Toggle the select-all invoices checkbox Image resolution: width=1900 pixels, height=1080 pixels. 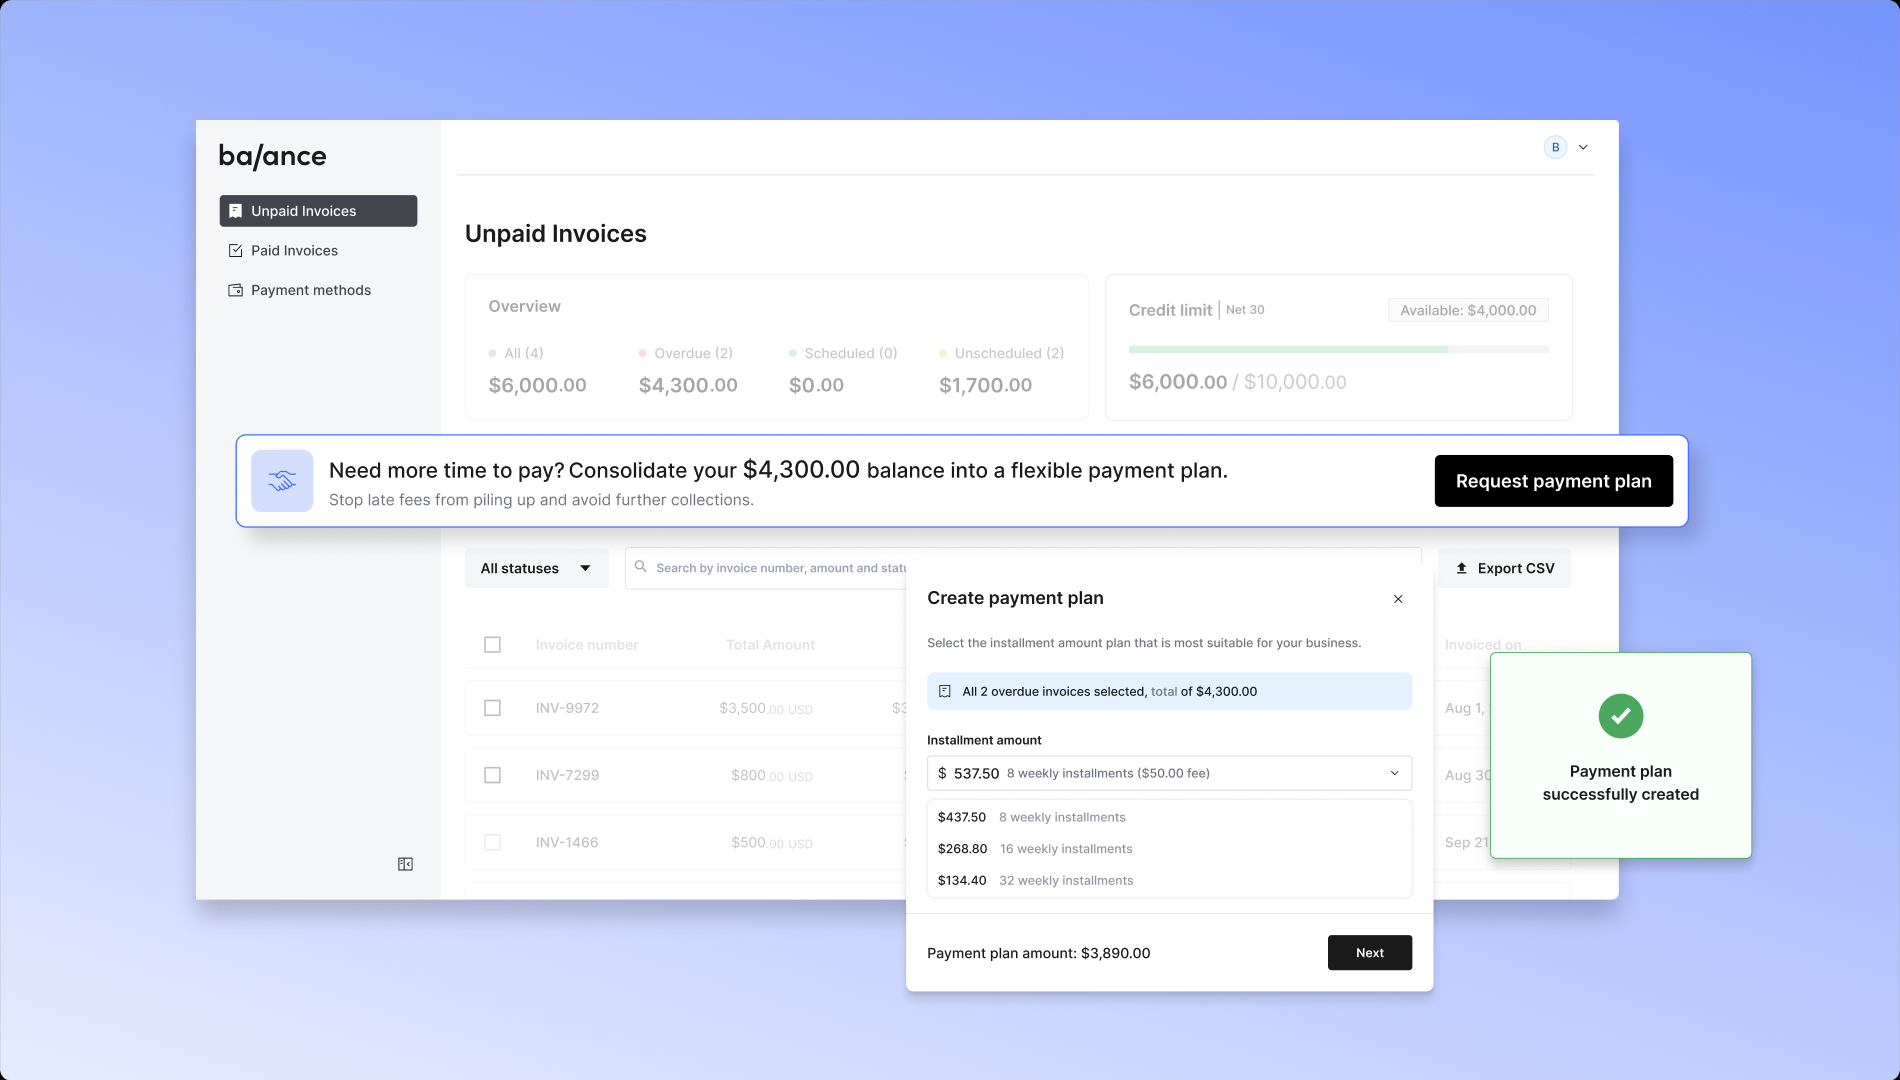click(492, 645)
